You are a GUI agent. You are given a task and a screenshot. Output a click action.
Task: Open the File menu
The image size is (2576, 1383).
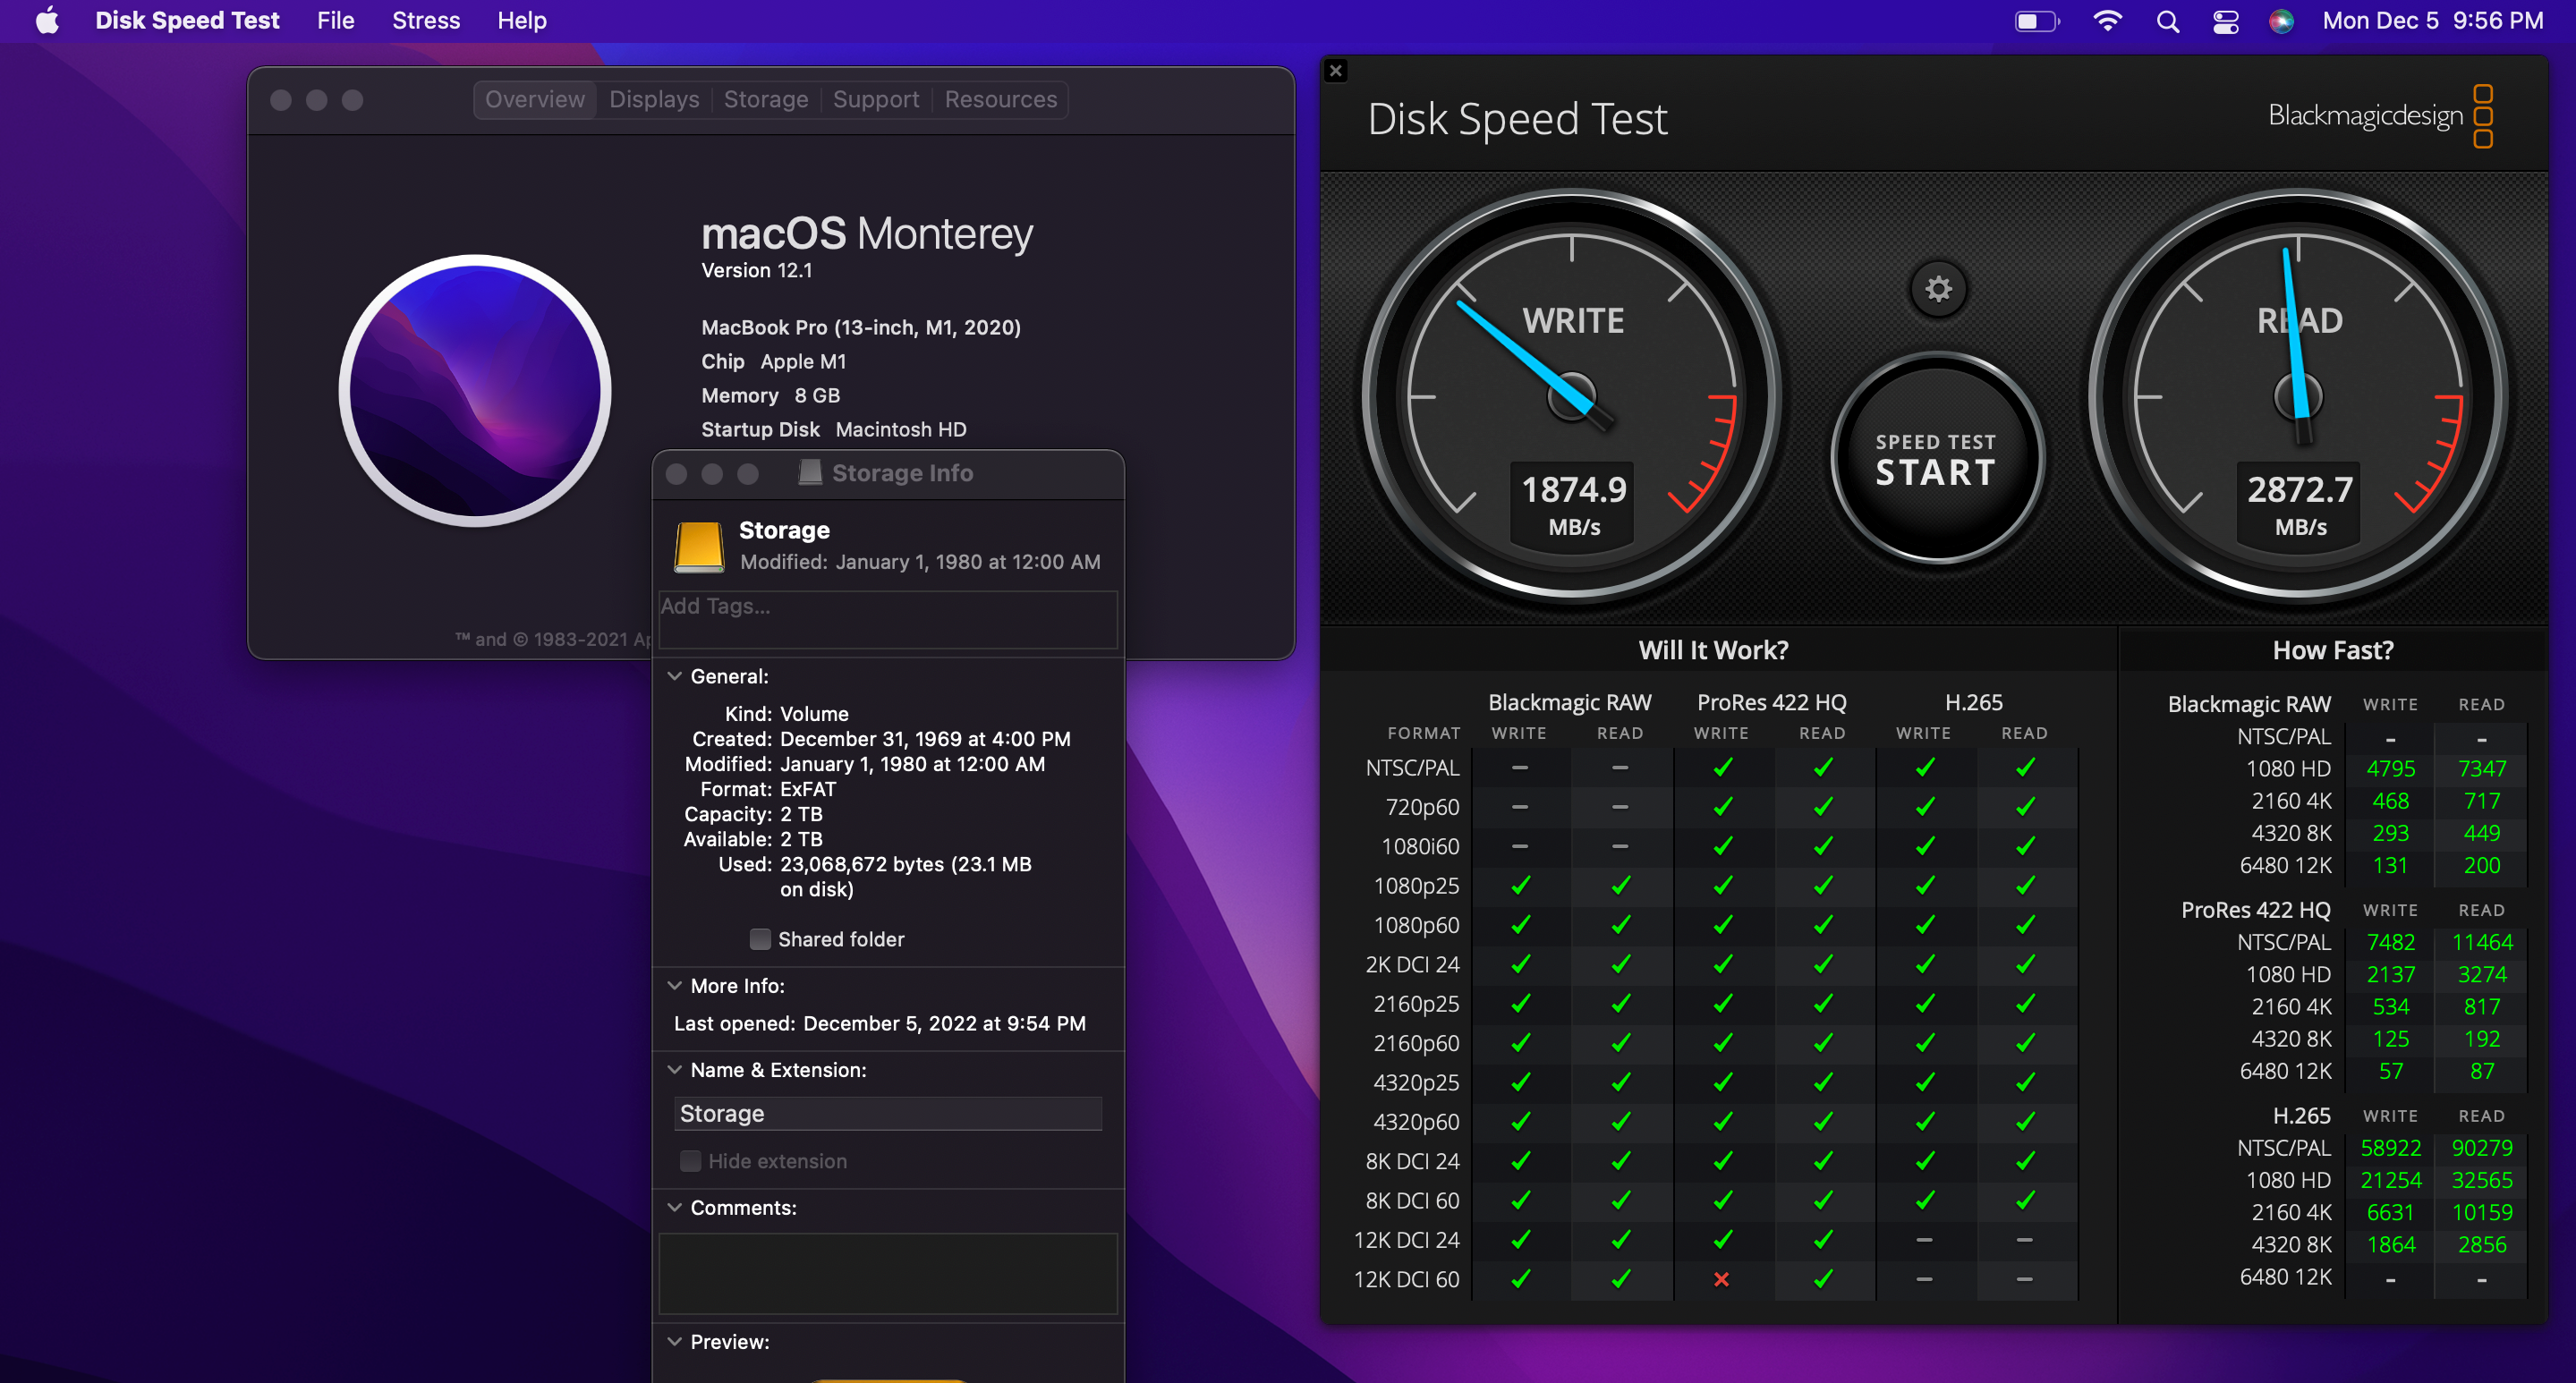coord(335,20)
